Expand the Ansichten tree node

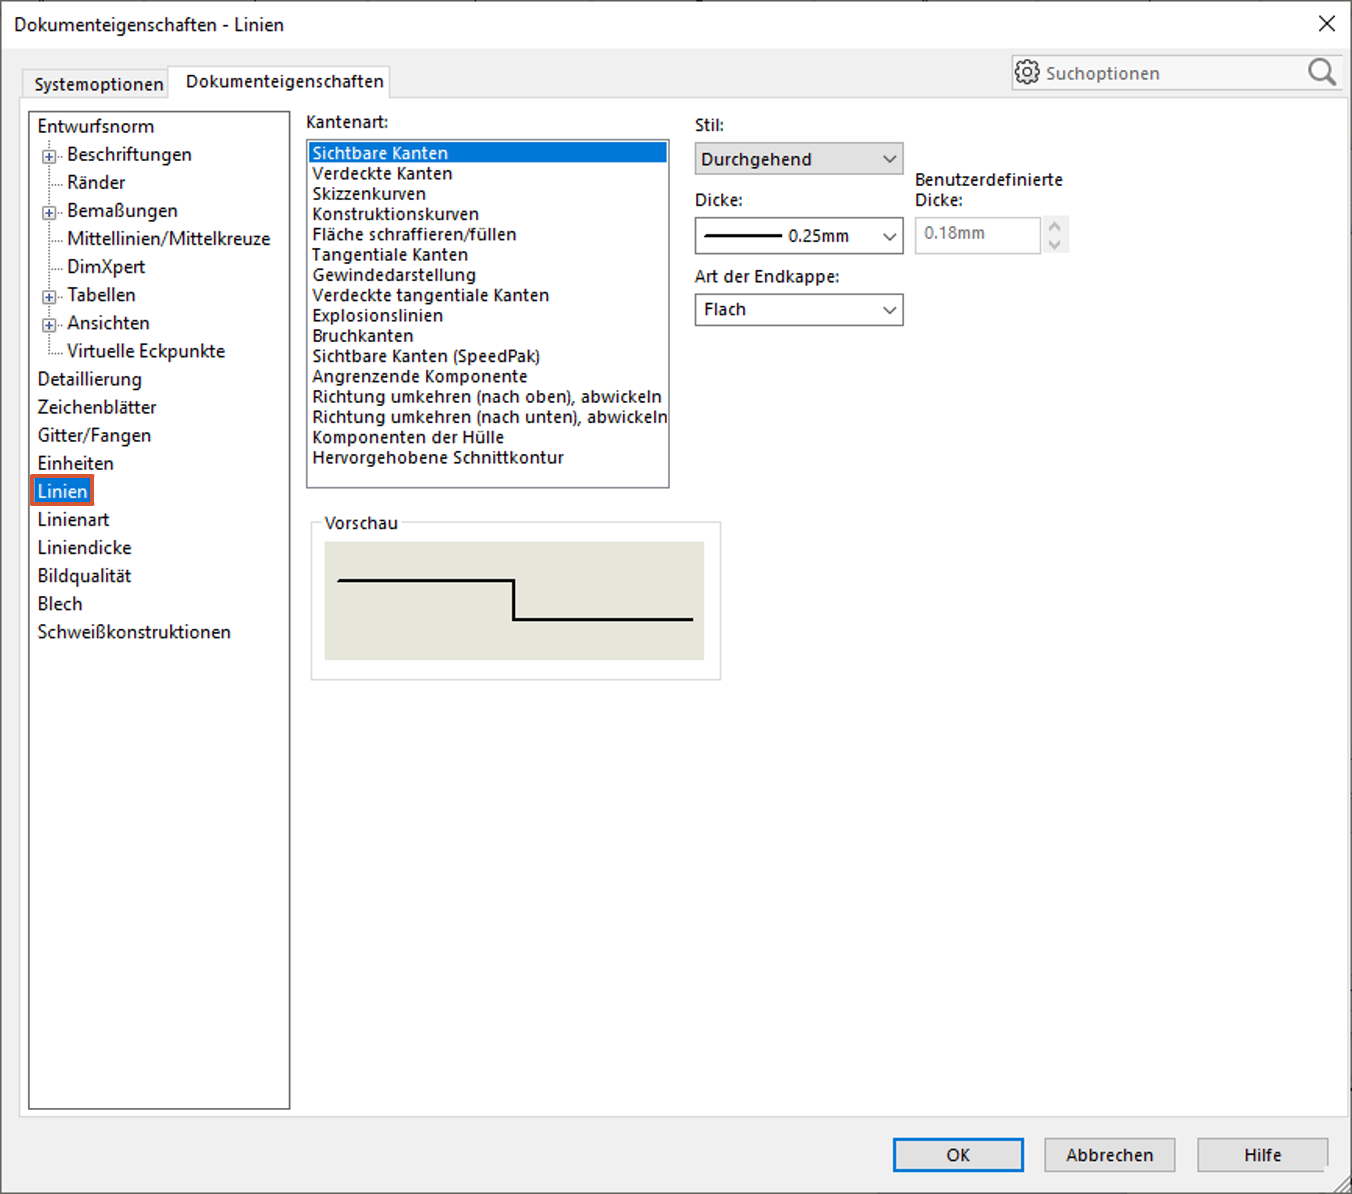(x=48, y=325)
